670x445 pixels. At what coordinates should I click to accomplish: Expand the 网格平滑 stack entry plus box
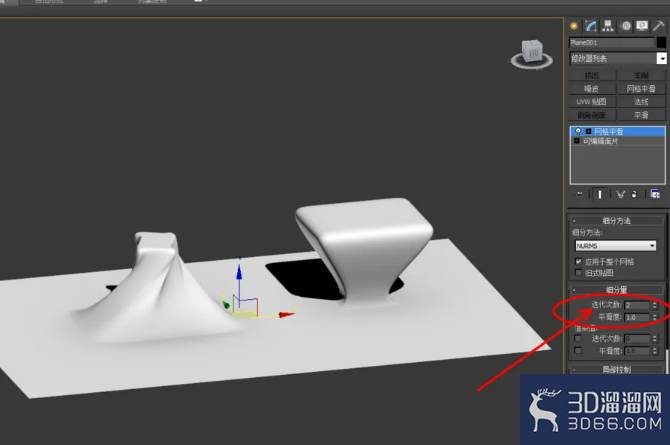pos(588,131)
